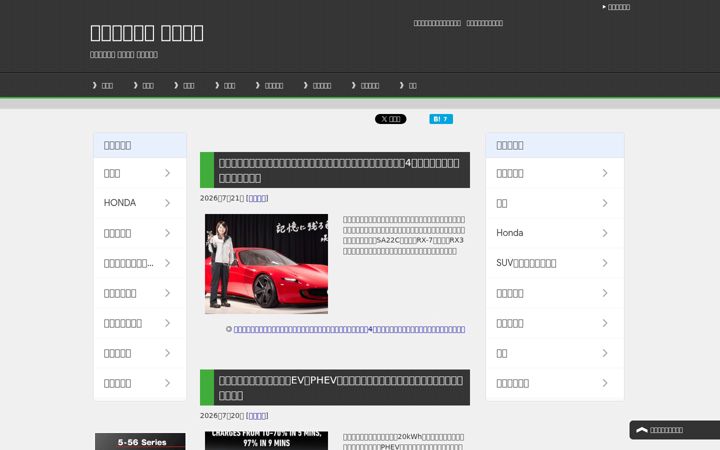Screen dimensions: 720x450
Task: Follow the underlined read-more link below the red car
Action: click(349, 329)
